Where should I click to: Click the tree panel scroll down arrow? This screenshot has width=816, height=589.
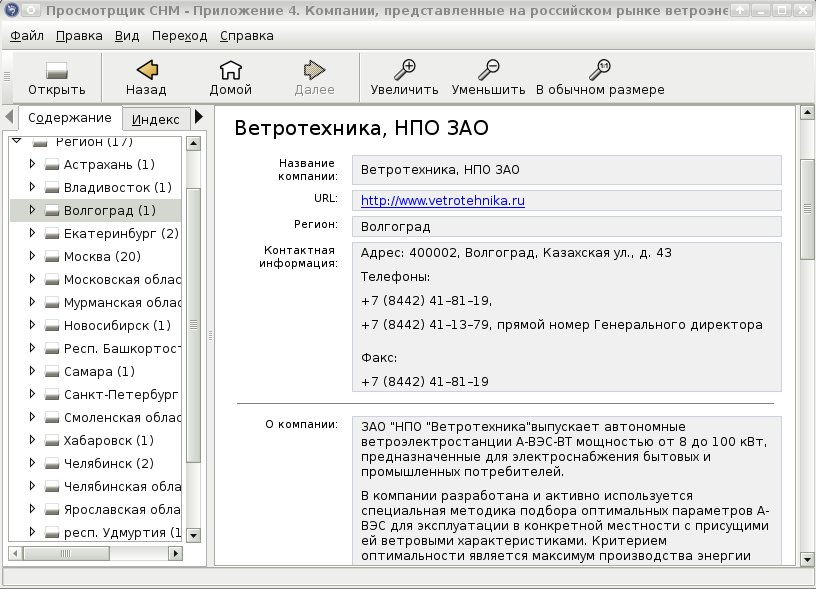[x=193, y=534]
